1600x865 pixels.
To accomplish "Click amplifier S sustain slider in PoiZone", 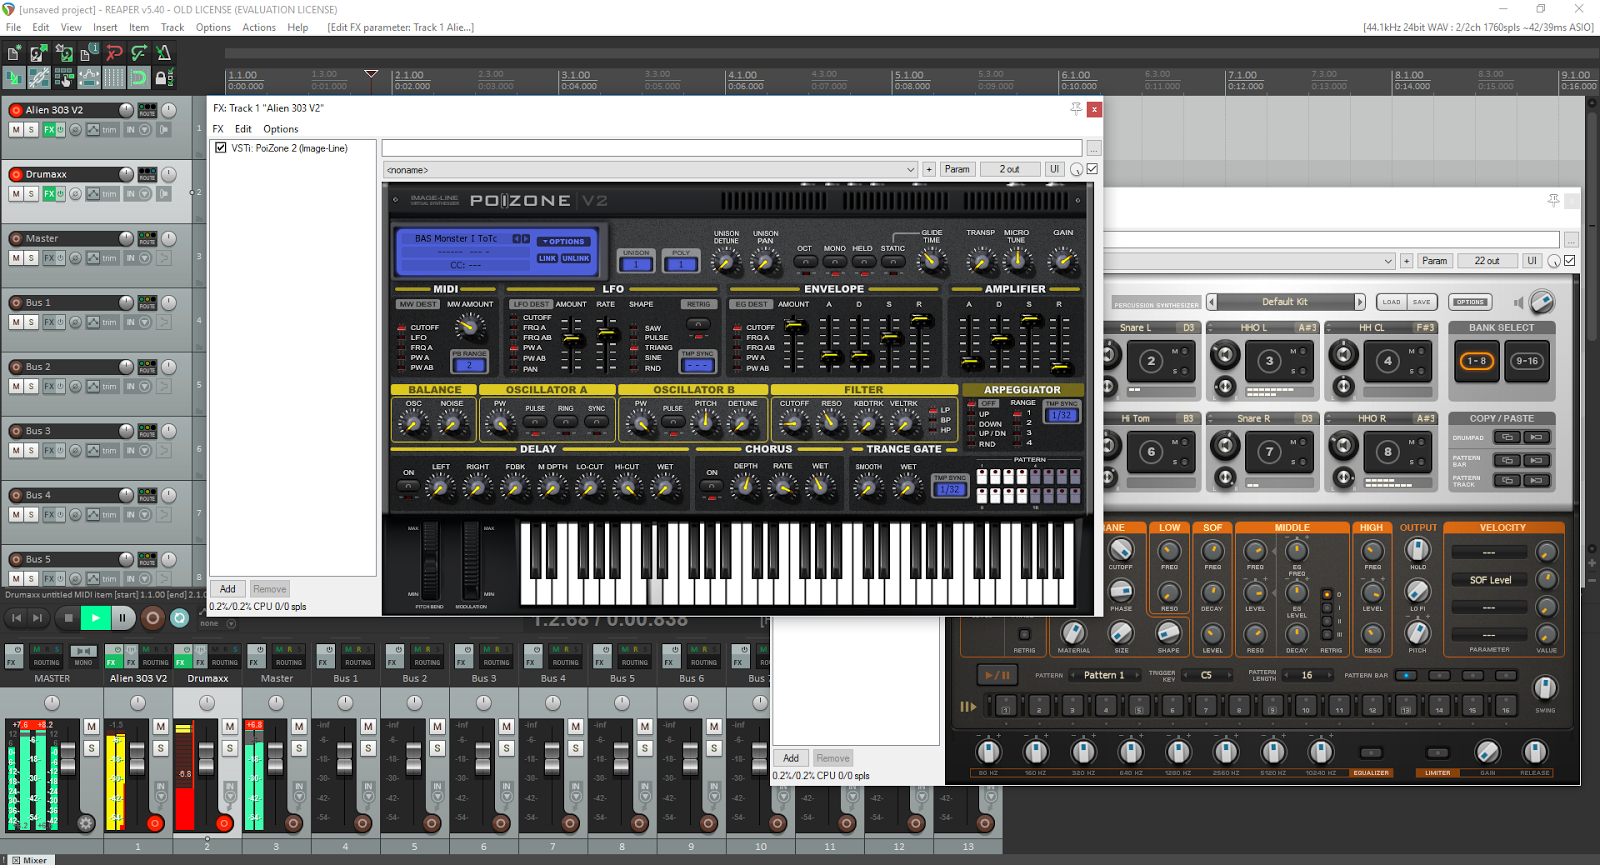I will pos(1029,320).
